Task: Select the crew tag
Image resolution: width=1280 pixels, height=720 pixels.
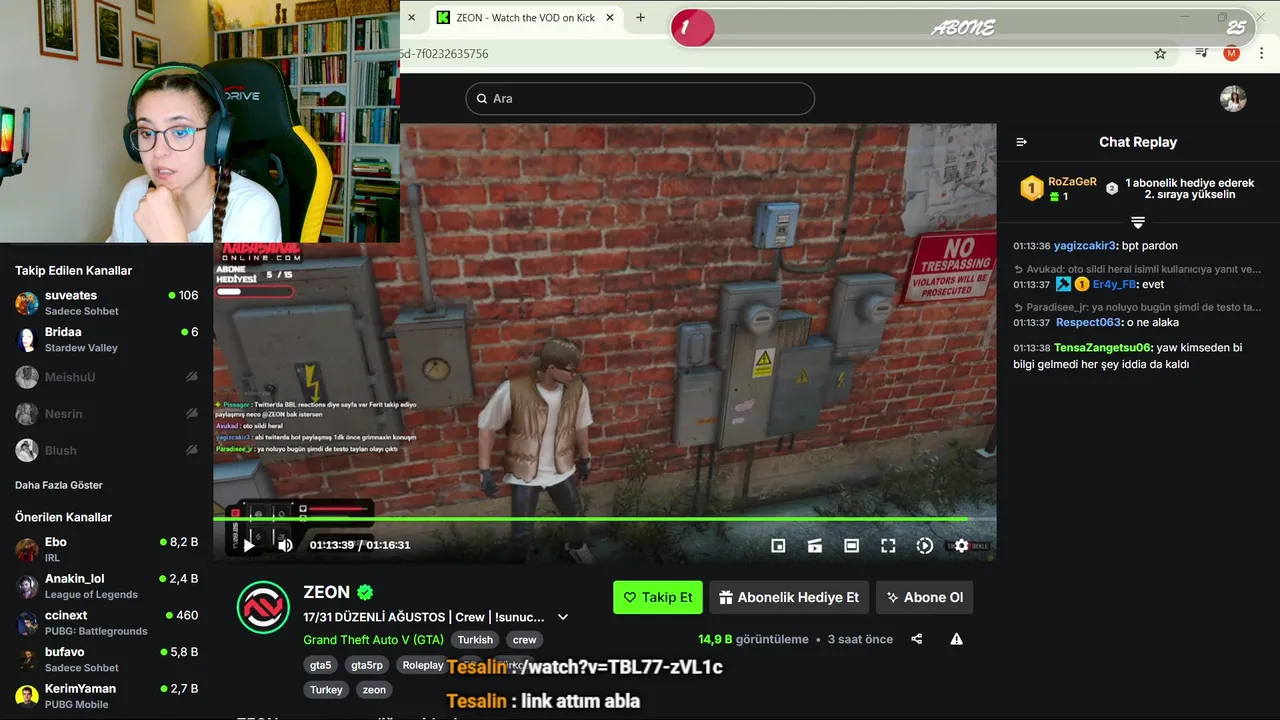Action: (525, 640)
